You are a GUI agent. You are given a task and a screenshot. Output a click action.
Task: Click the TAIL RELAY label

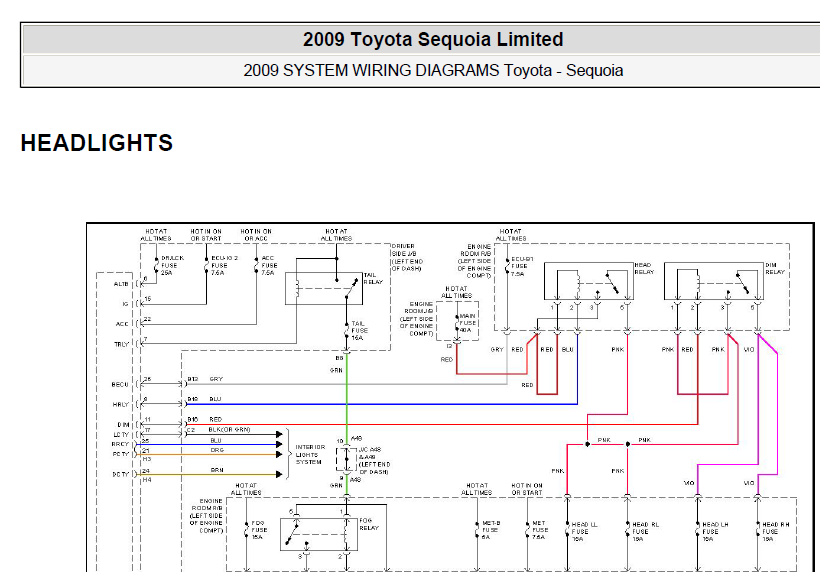373,278
